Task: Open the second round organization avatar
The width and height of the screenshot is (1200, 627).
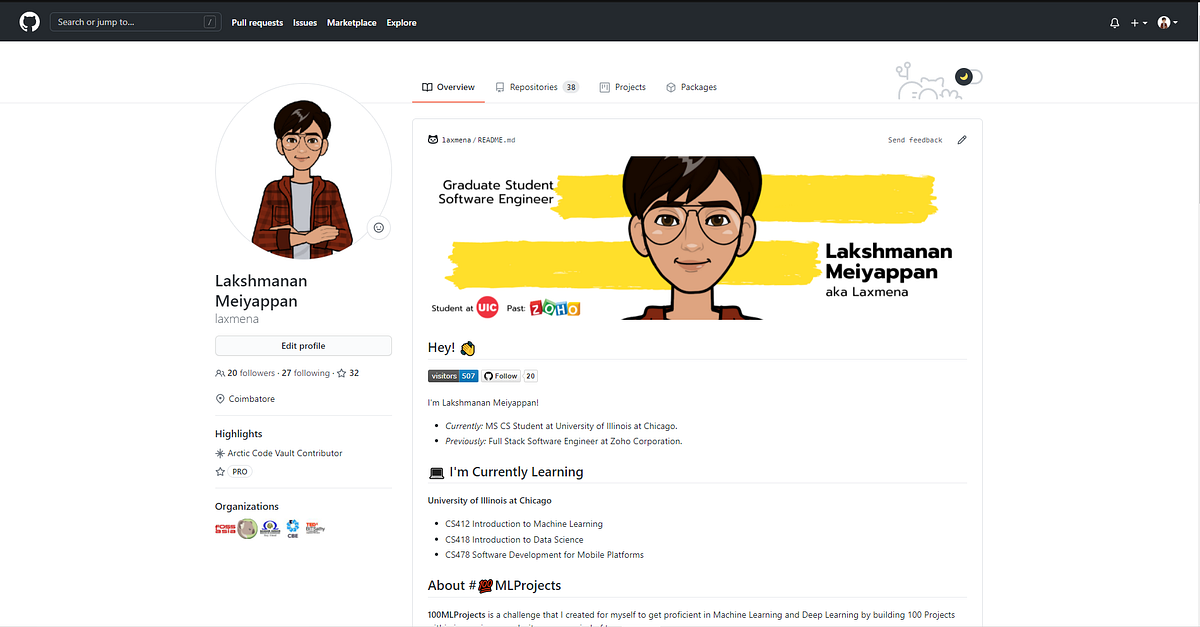Action: tap(247, 528)
